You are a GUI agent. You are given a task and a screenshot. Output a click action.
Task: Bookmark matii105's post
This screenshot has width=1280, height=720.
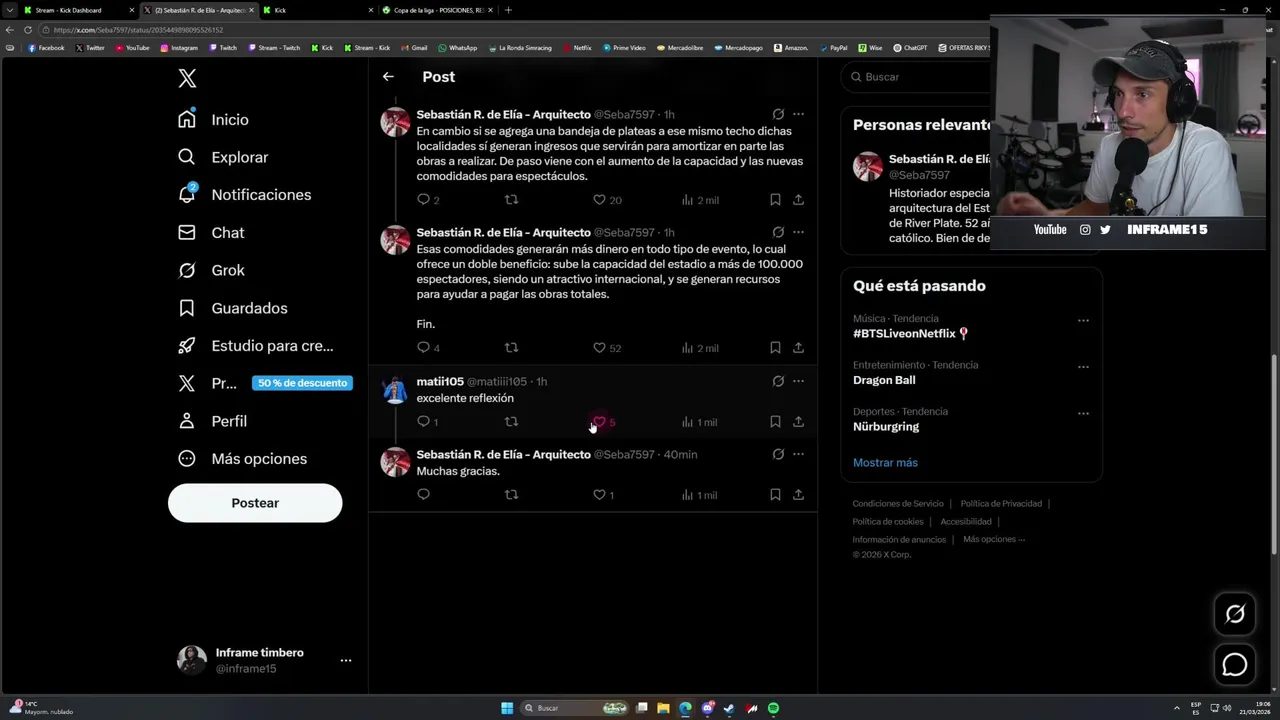(775, 422)
